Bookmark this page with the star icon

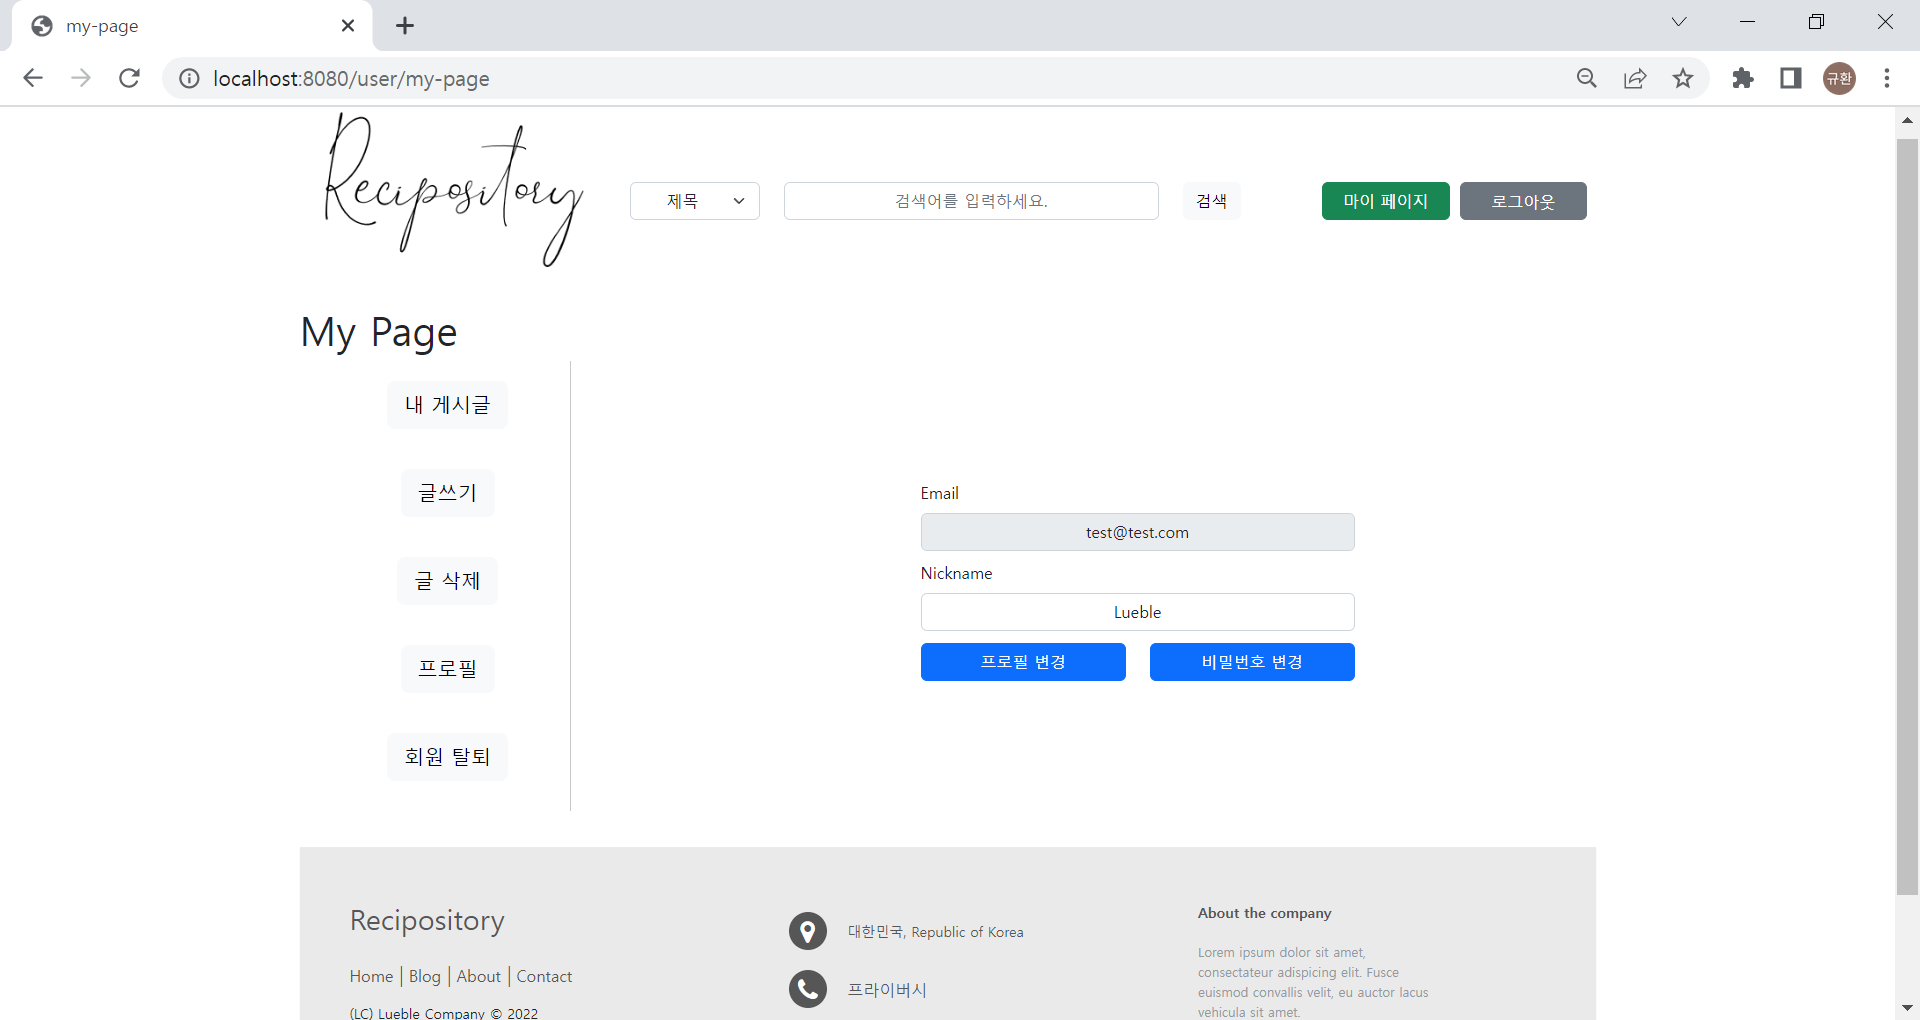[1683, 78]
